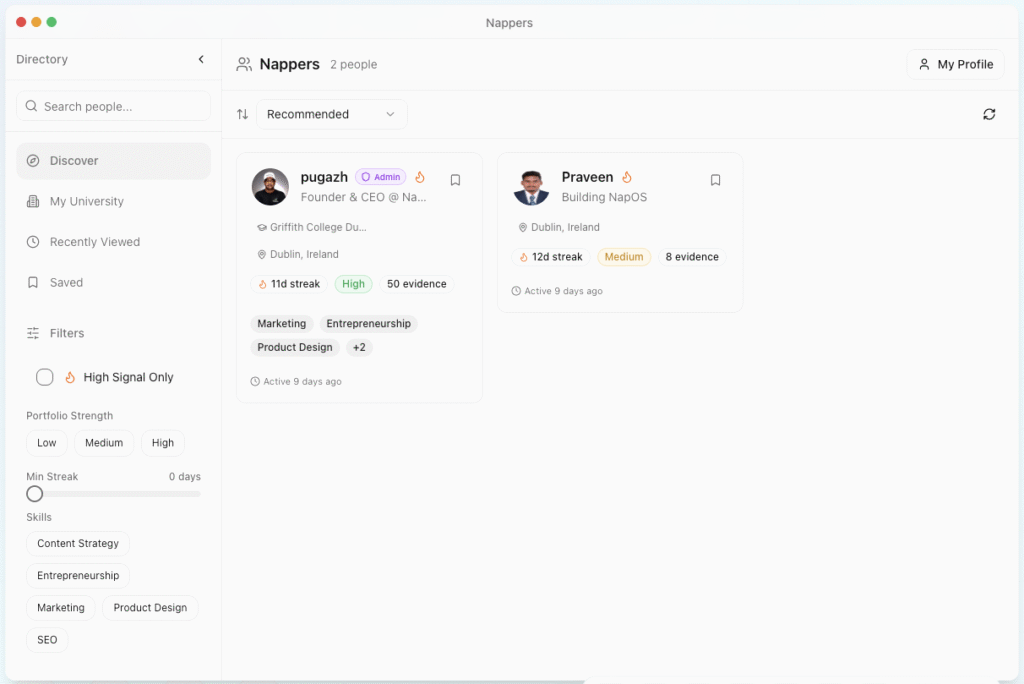Image resolution: width=1024 pixels, height=684 pixels.
Task: Click the refresh icon at top right
Action: coord(989,114)
